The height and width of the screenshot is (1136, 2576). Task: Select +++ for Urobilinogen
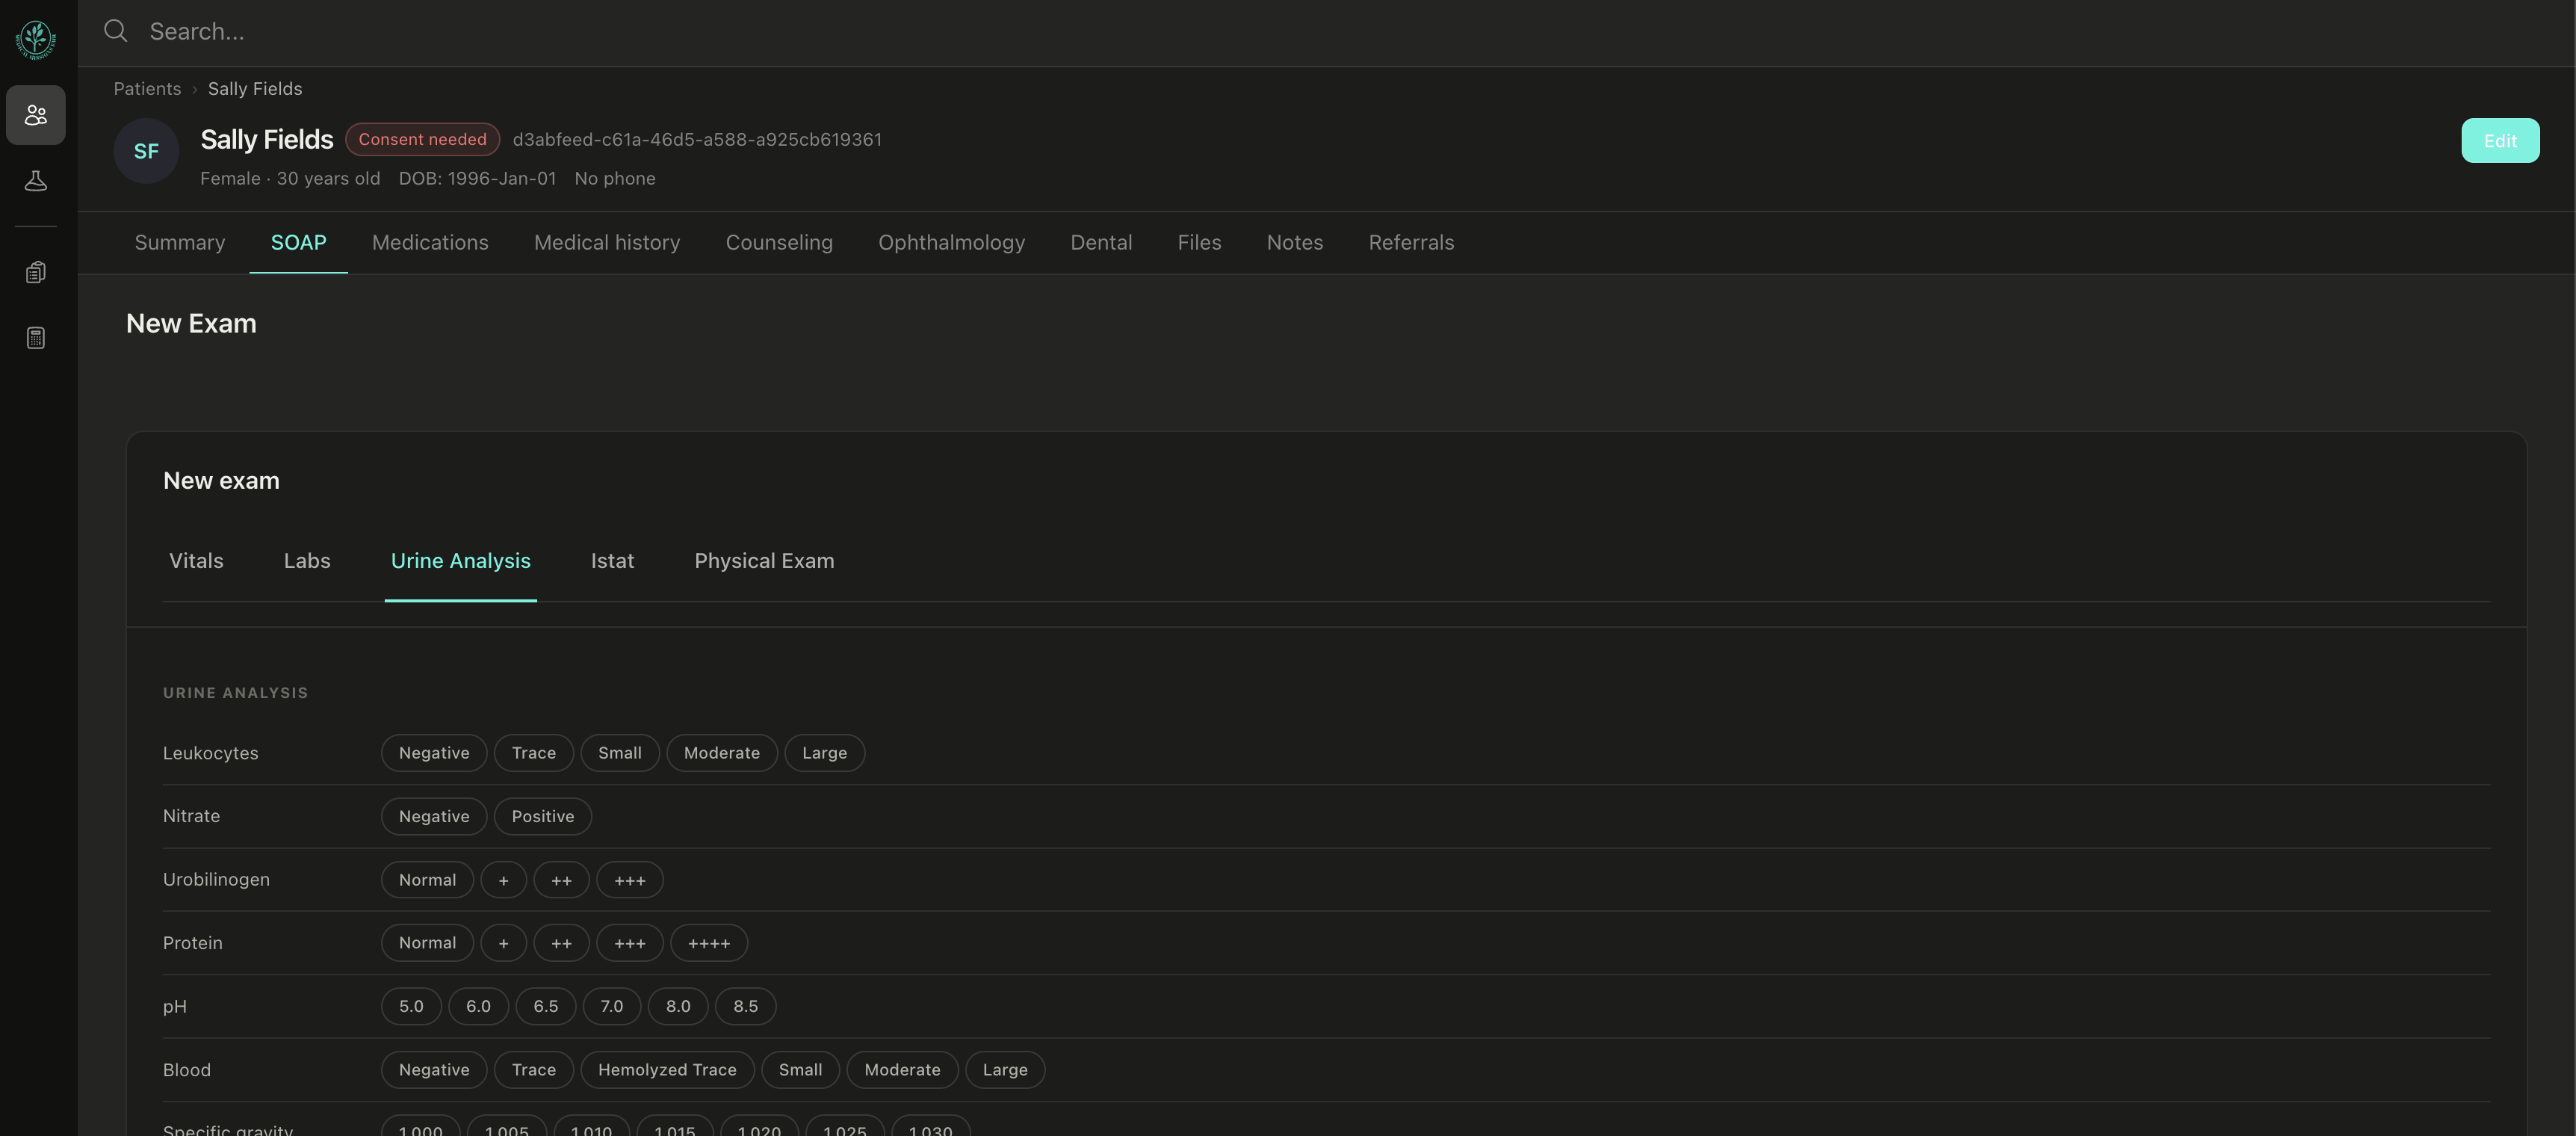tap(630, 880)
